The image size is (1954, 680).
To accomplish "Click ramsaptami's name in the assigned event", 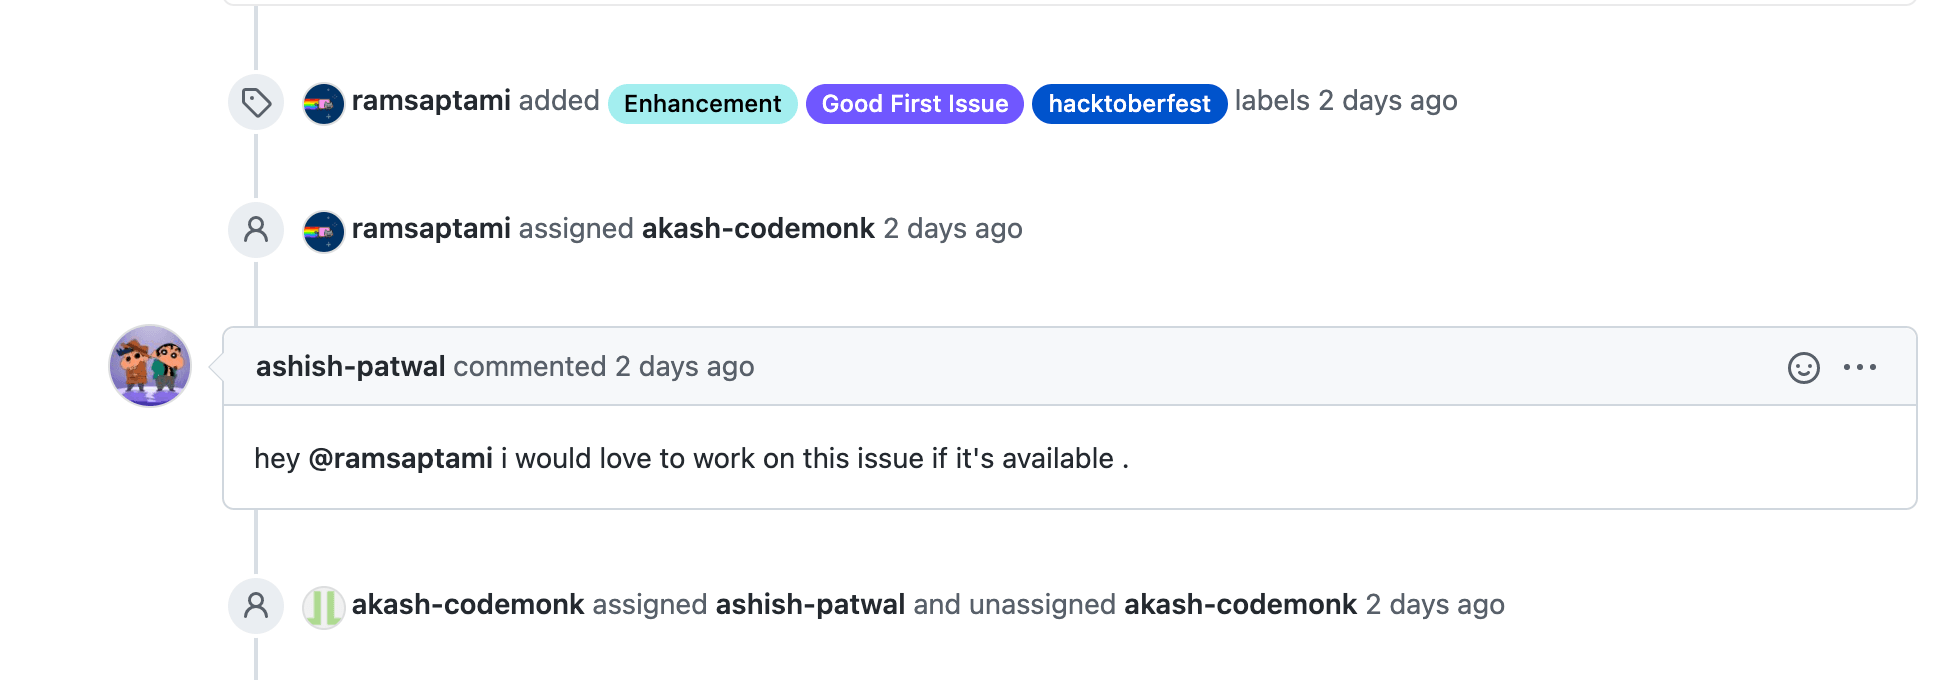I will (431, 229).
